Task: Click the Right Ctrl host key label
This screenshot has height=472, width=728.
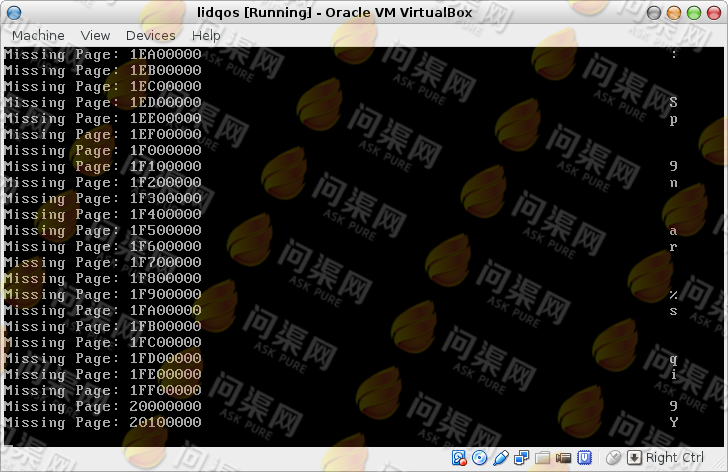Action: (675, 458)
